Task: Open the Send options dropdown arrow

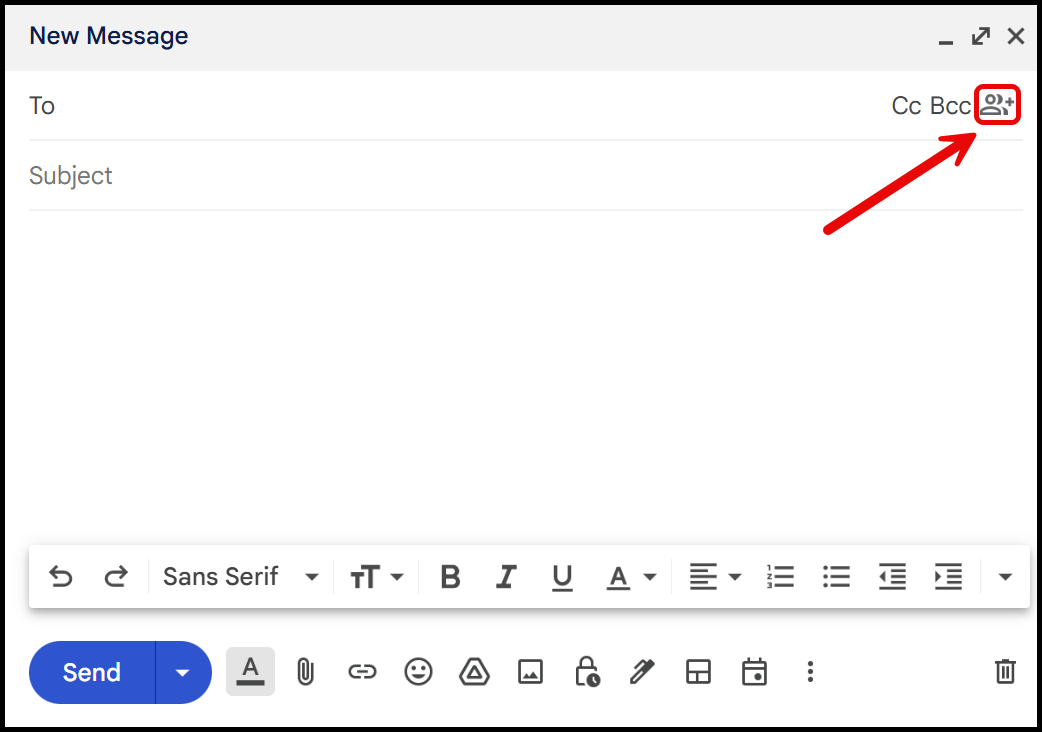Action: (x=183, y=672)
